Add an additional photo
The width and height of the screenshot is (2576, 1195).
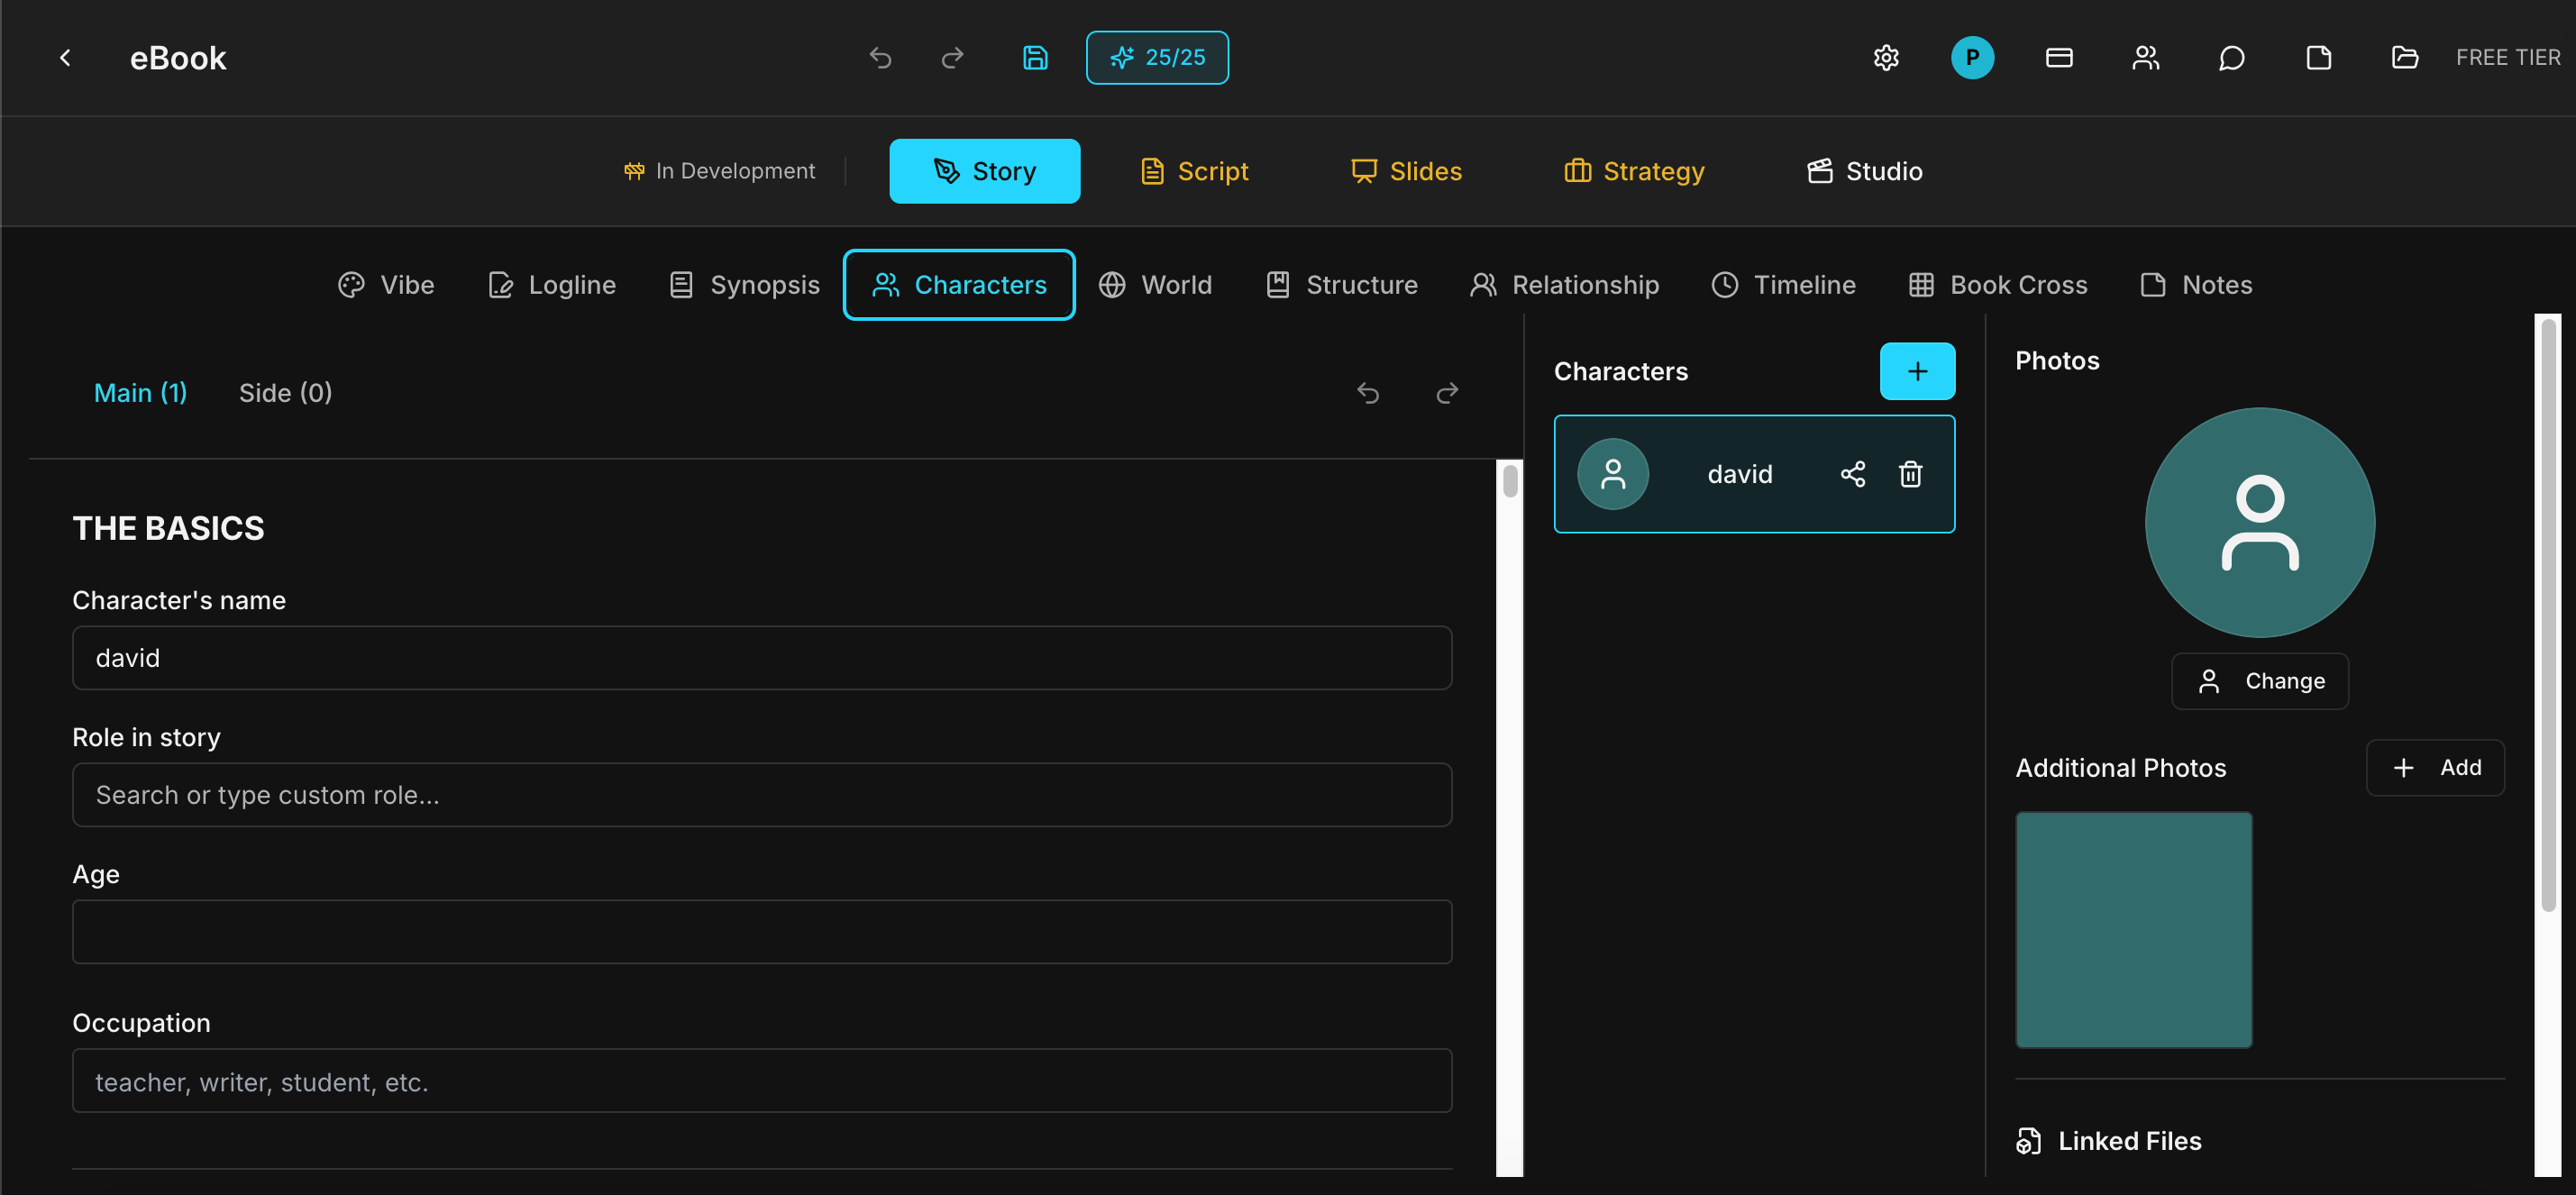2434,768
